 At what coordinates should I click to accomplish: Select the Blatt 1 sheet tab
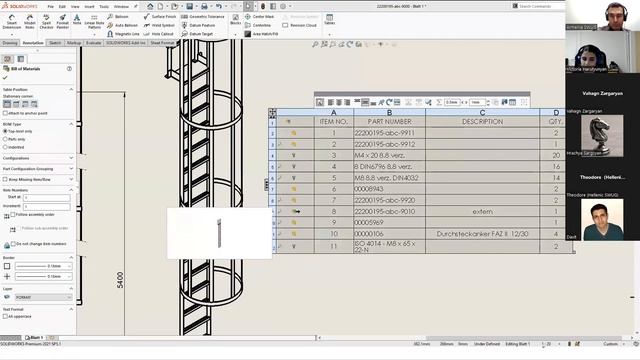[34, 338]
